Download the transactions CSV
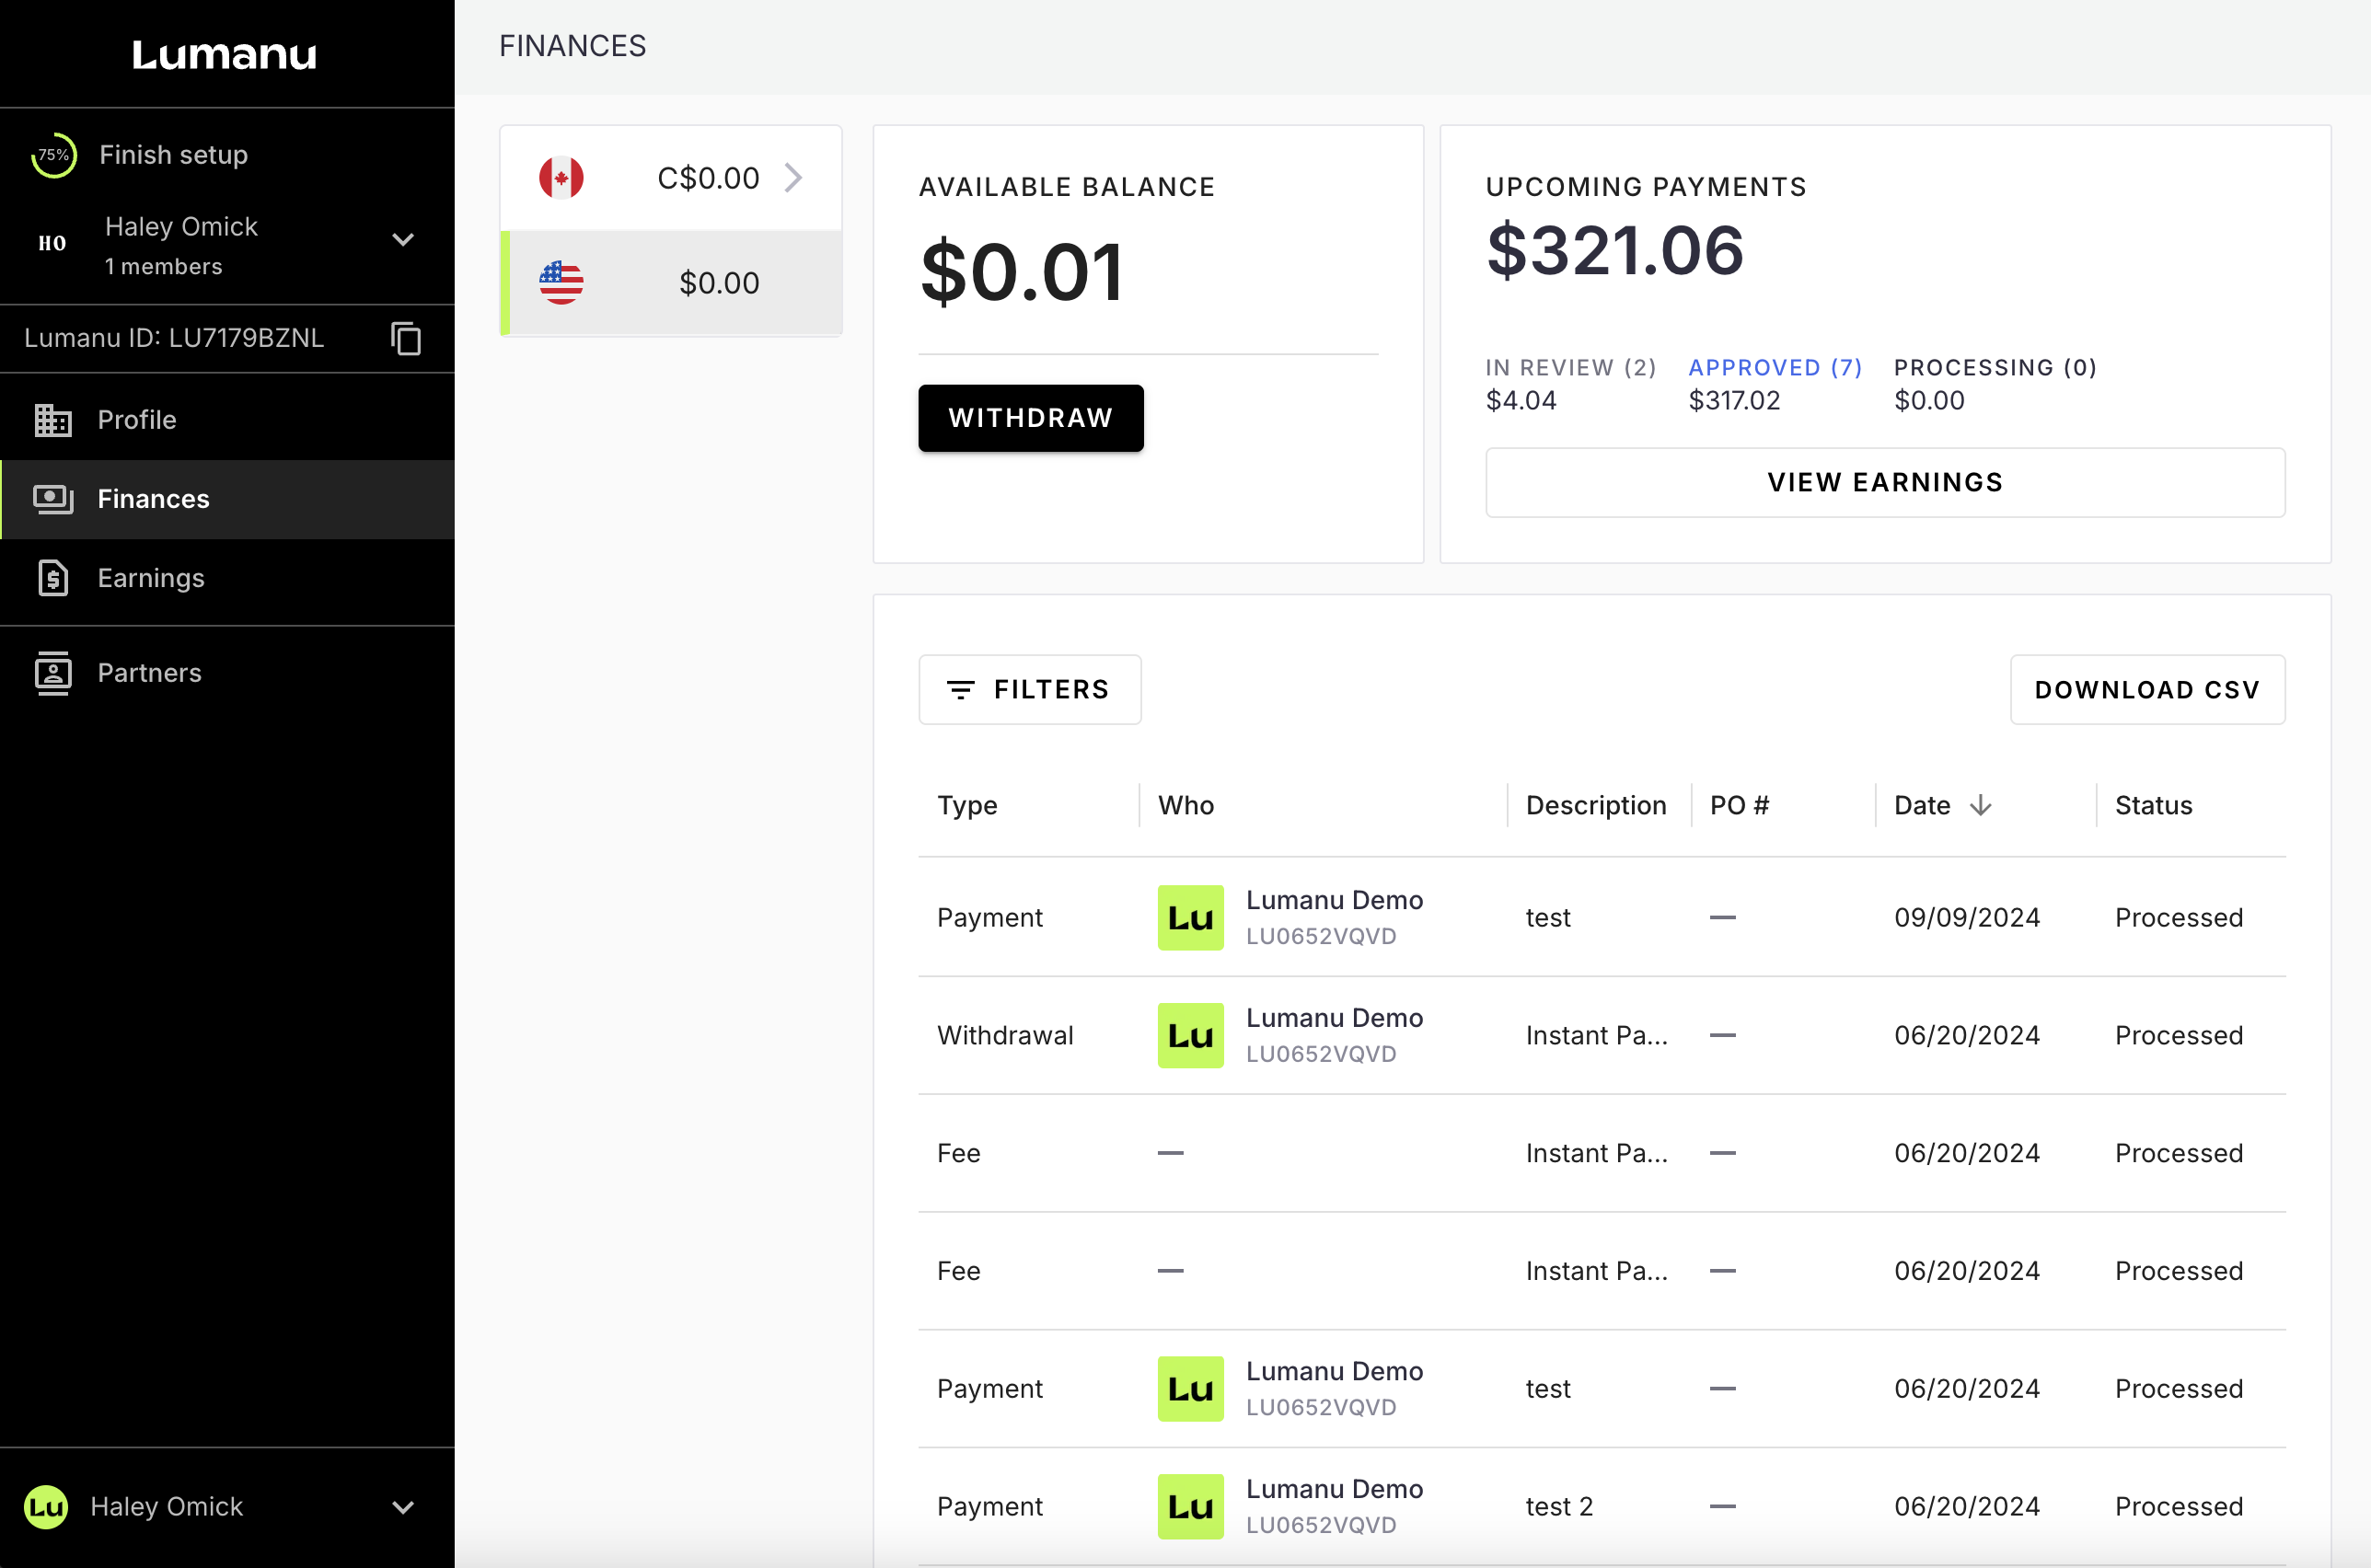Screen dimensions: 2371x1568 [2146, 690]
